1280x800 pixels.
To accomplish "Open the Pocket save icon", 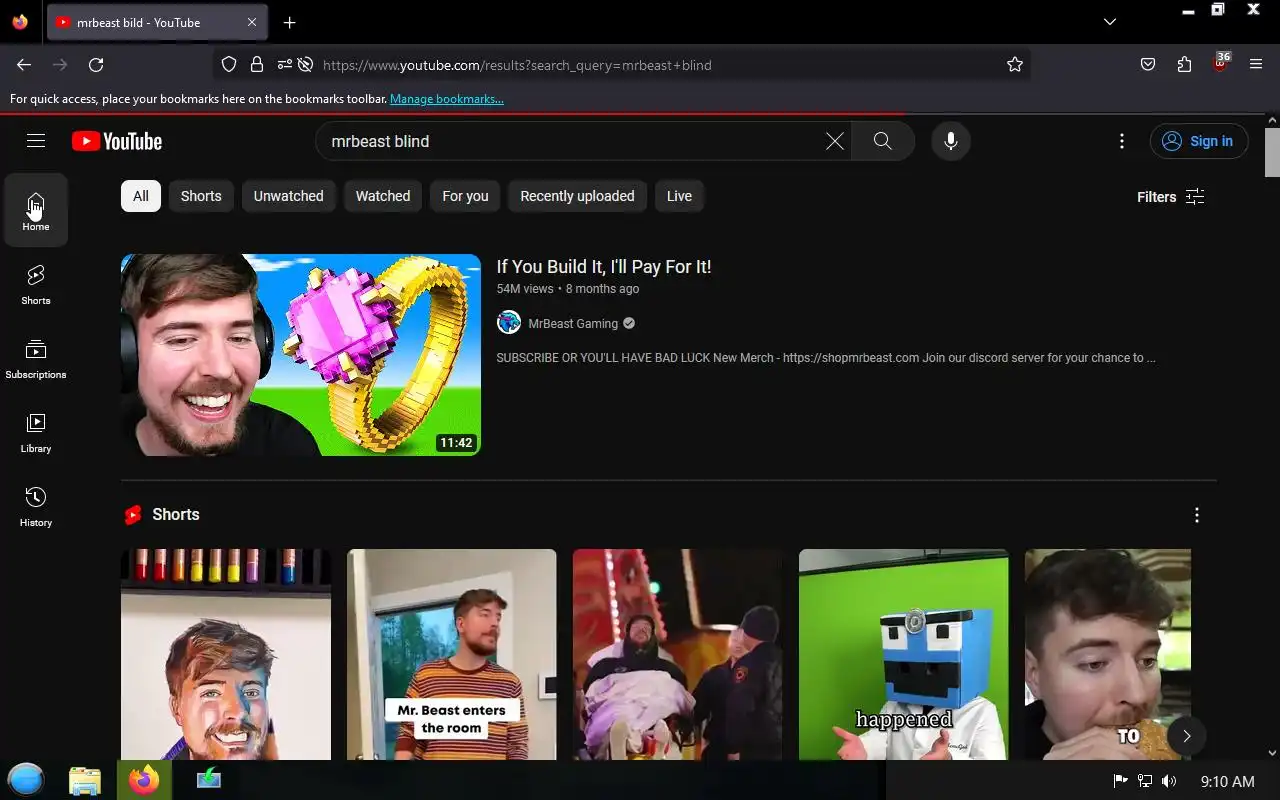I will [x=1148, y=65].
